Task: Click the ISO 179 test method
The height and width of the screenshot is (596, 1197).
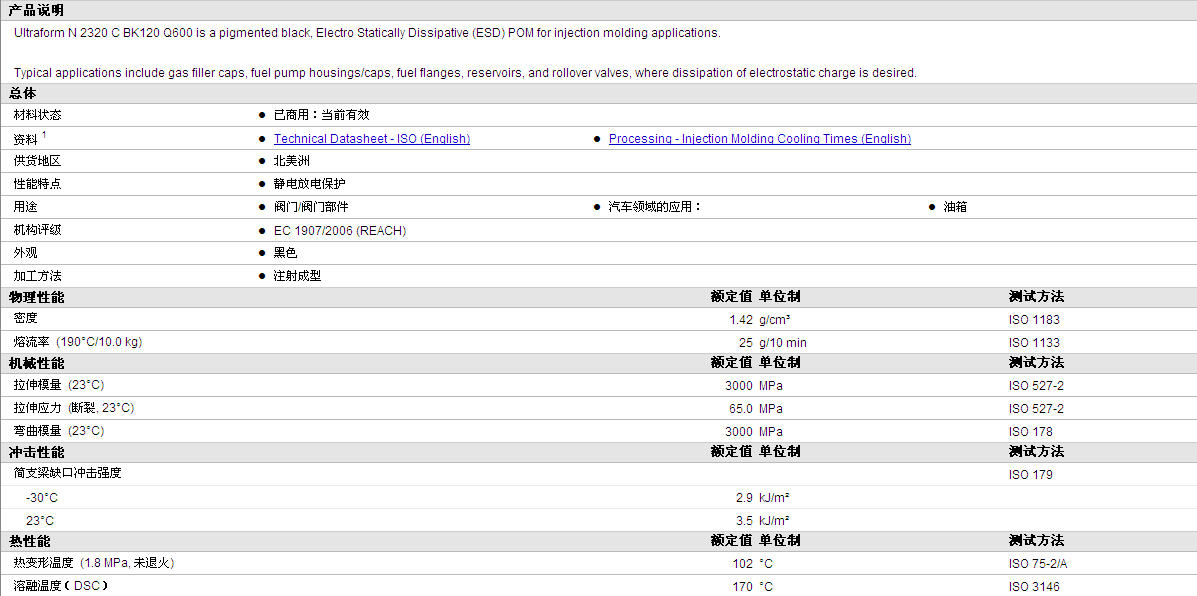Action: 1031,475
